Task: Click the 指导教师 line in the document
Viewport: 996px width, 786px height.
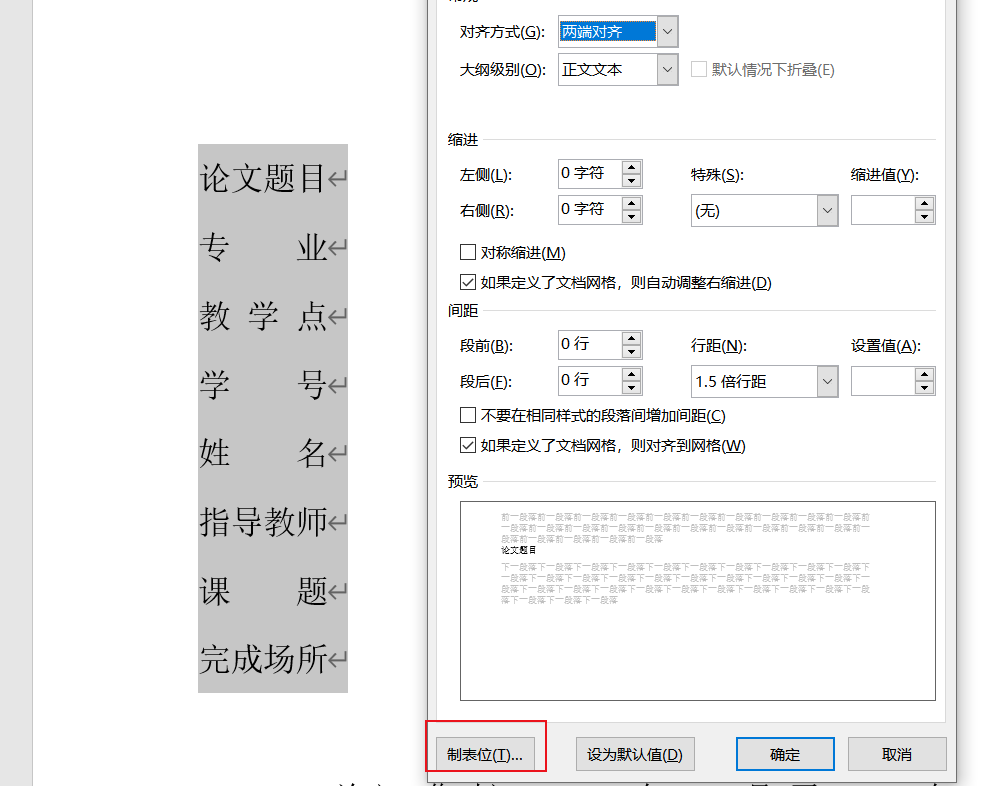Action: pos(263,522)
